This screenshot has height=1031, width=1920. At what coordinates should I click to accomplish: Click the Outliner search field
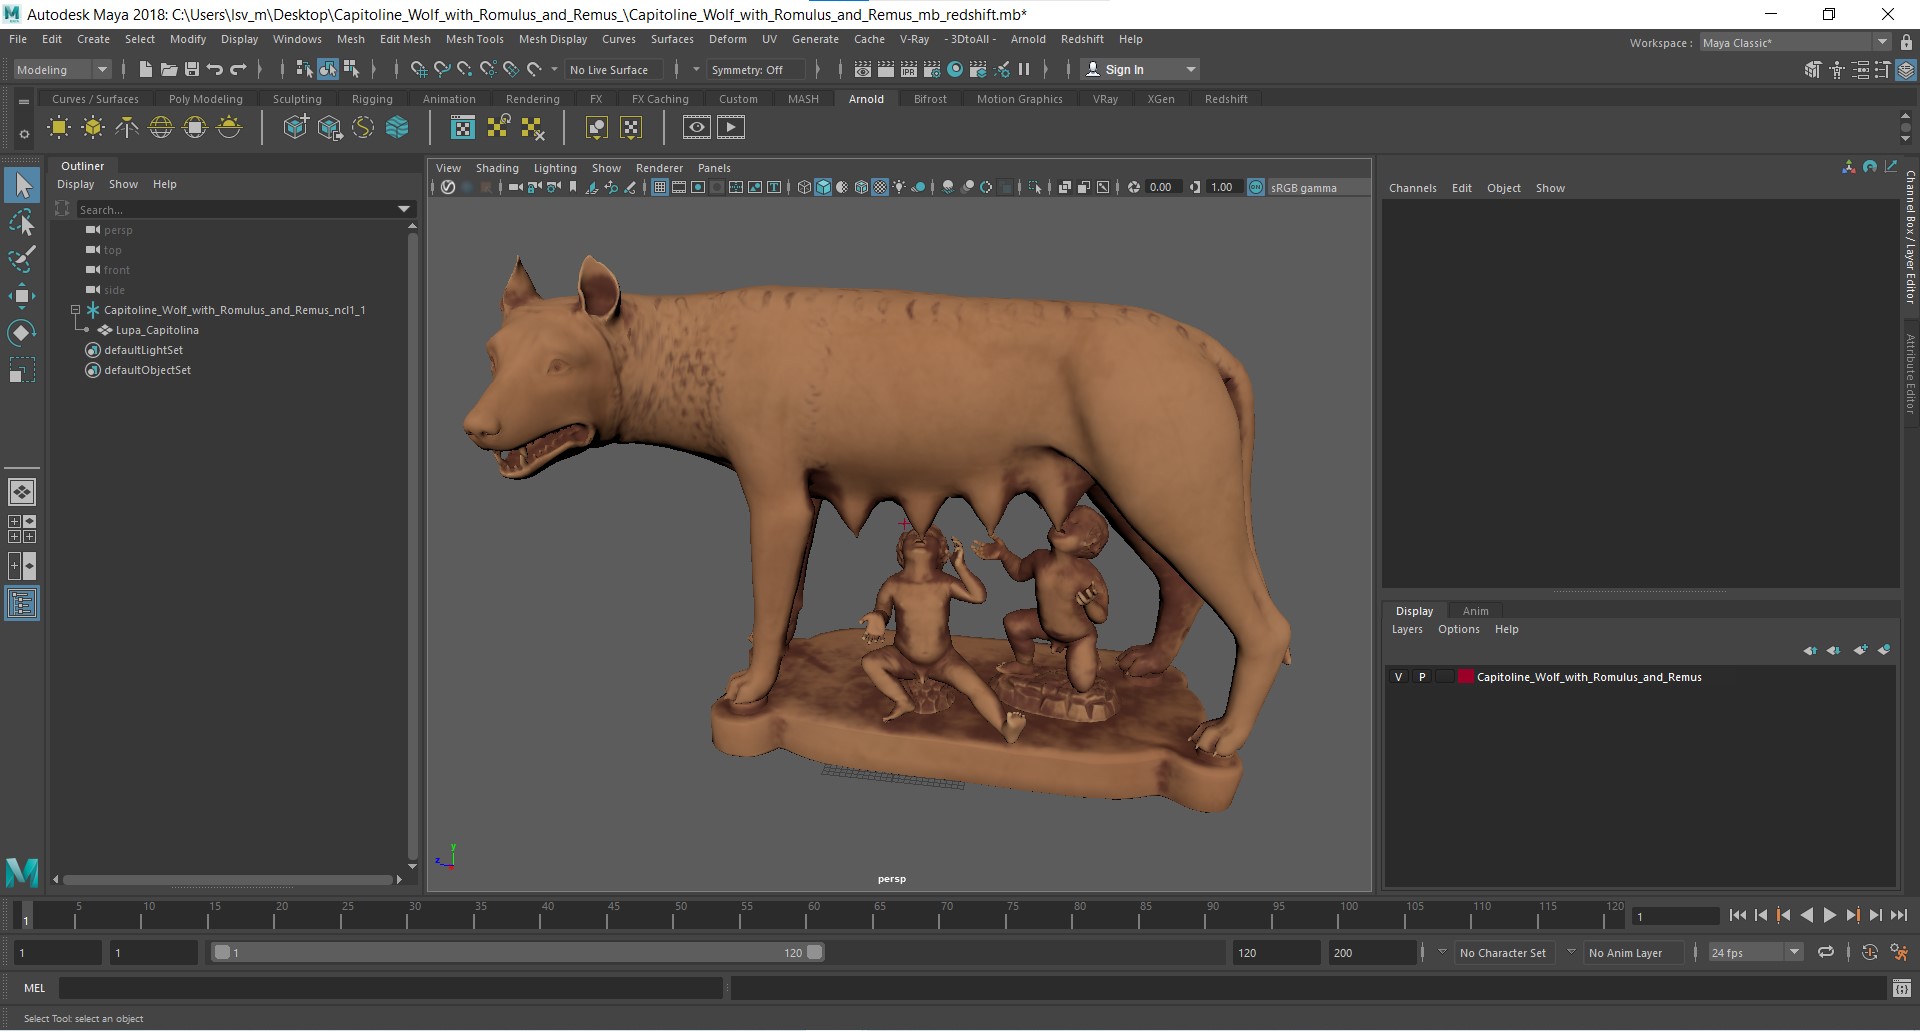click(x=236, y=209)
